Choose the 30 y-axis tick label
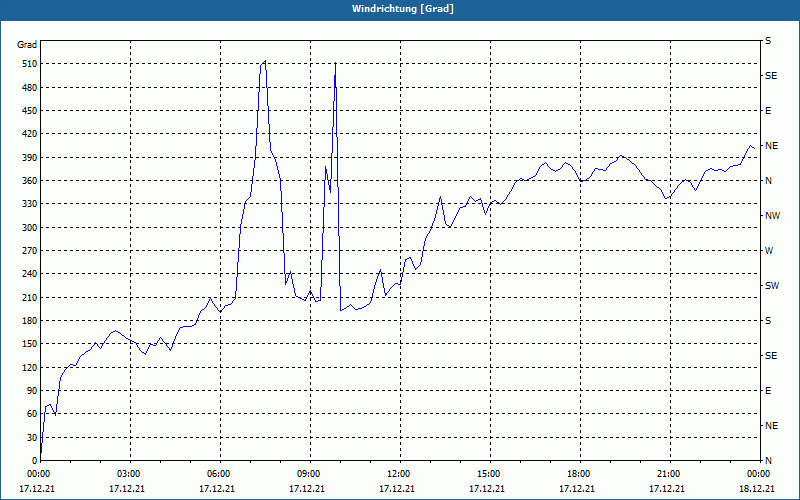The height and width of the screenshot is (500, 800). 32,437
